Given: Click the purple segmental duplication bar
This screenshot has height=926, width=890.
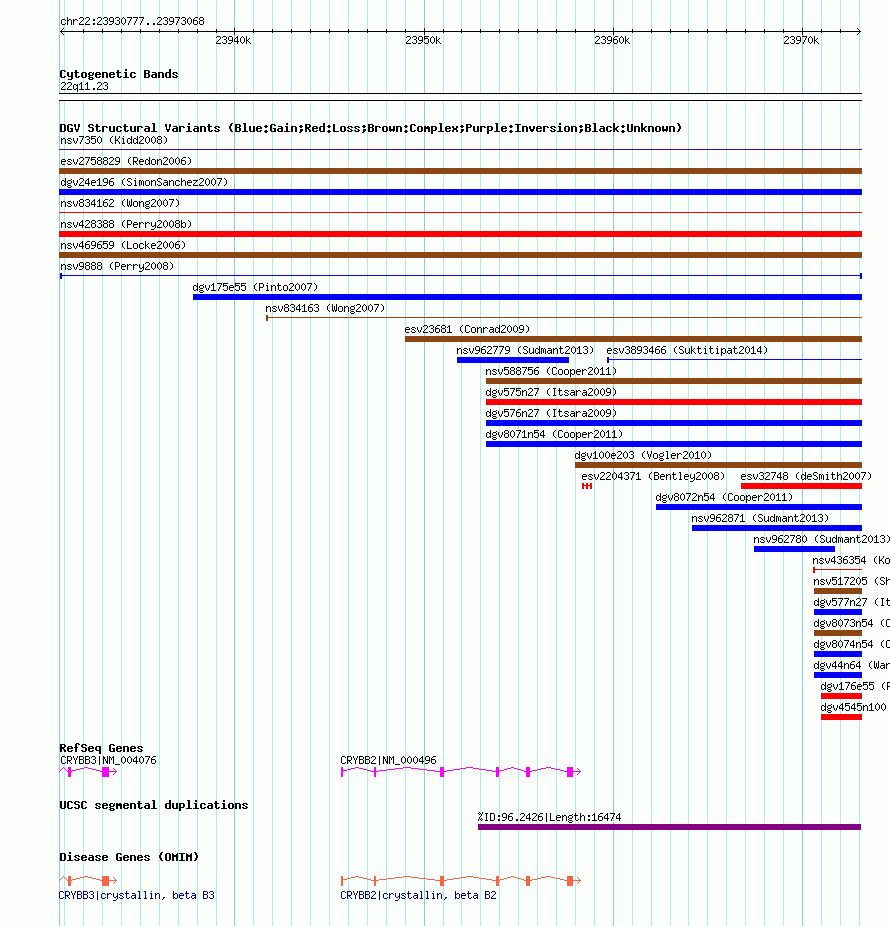Looking at the screenshot, I should point(670,827).
